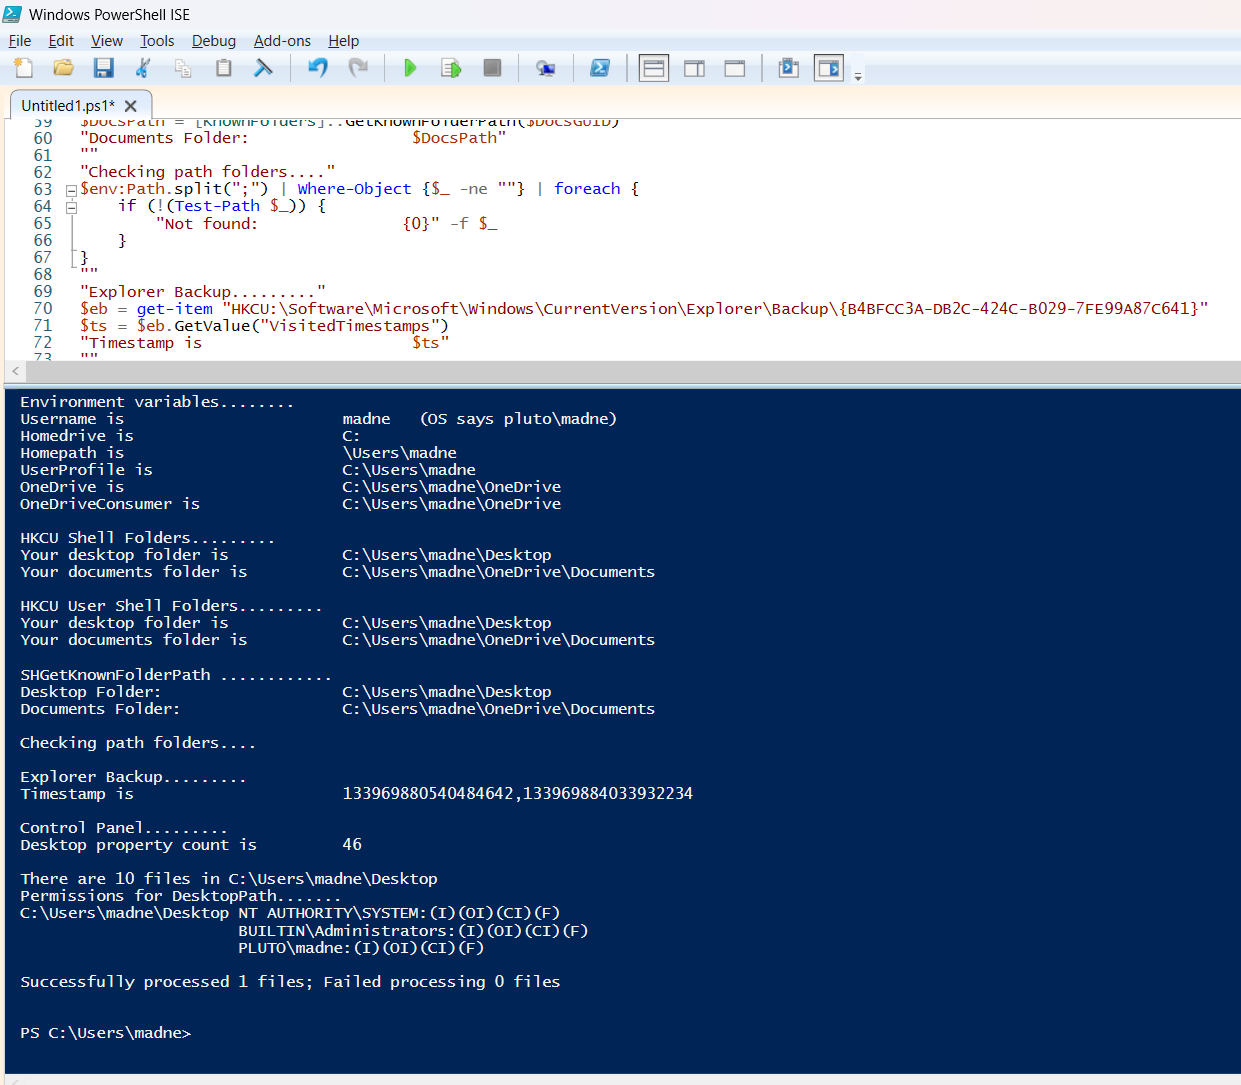This screenshot has height=1085, width=1241.
Task: Click 'OneDriveConsumer is' console label
Action: pyautogui.click(x=110, y=504)
